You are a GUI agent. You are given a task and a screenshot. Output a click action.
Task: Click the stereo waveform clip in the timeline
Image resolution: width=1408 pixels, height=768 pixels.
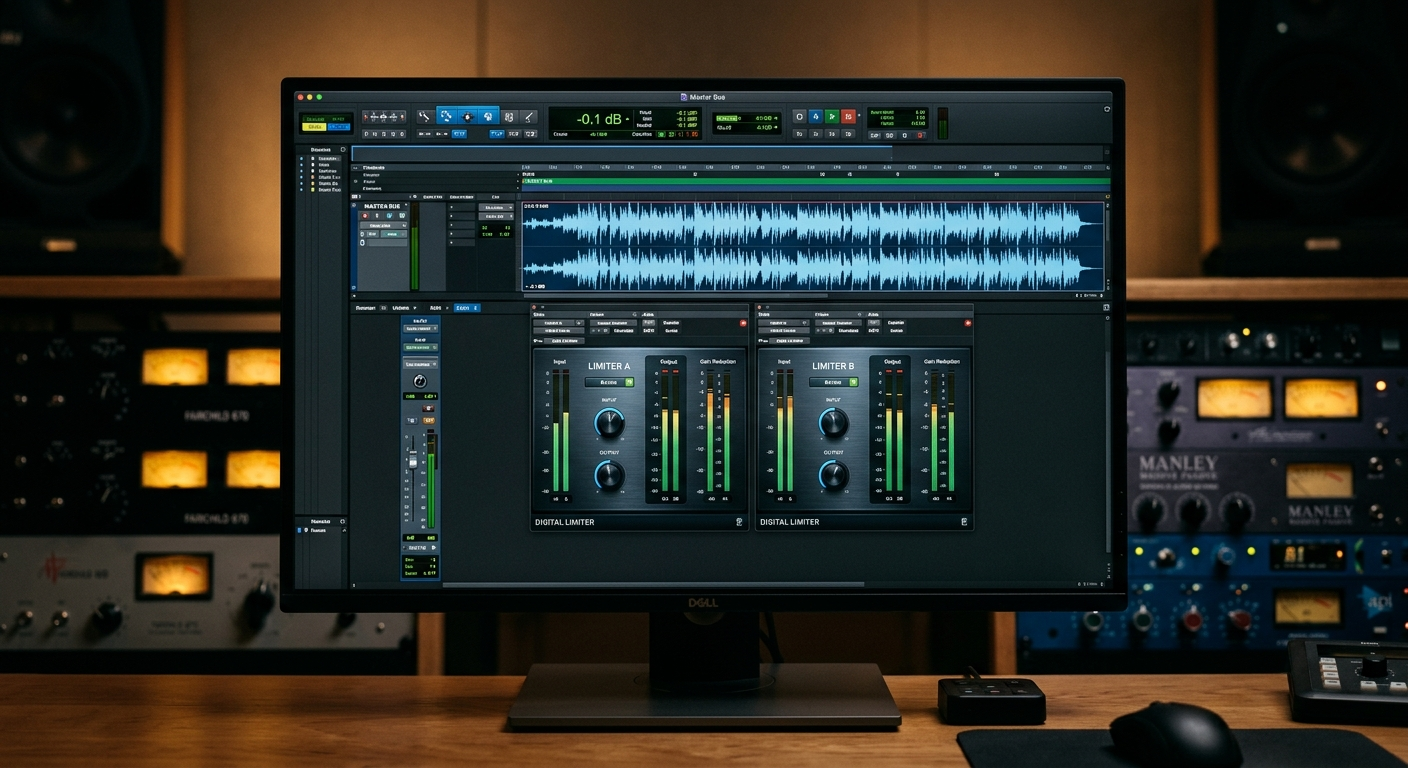[x=813, y=246]
